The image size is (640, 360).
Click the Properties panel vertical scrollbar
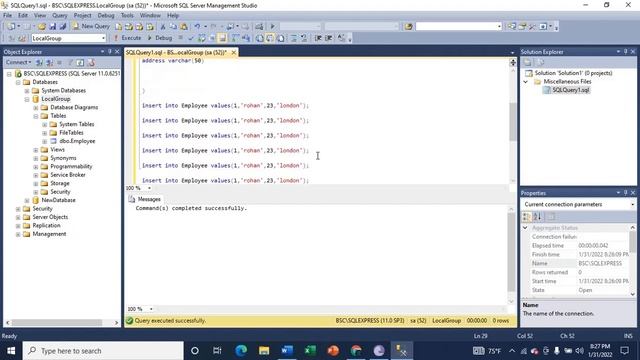(x=633, y=241)
